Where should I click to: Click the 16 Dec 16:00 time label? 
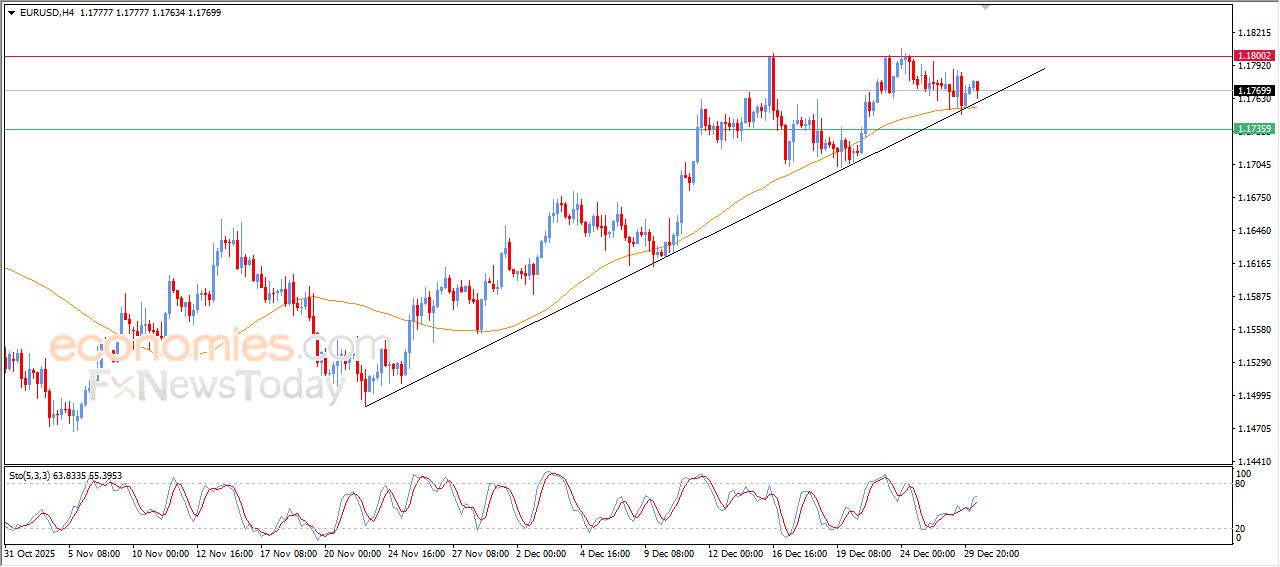tap(798, 552)
